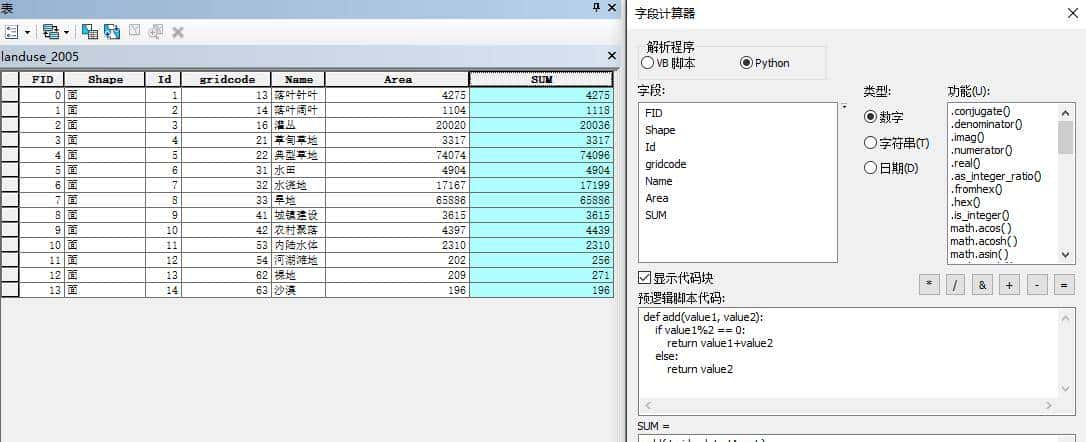
Task: Click the Area column header
Action: click(398, 80)
